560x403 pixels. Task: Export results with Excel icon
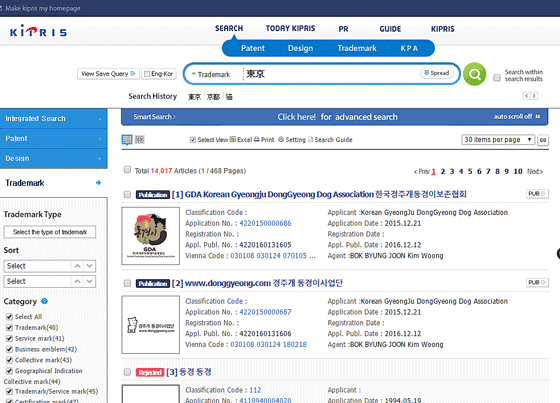[x=232, y=139]
